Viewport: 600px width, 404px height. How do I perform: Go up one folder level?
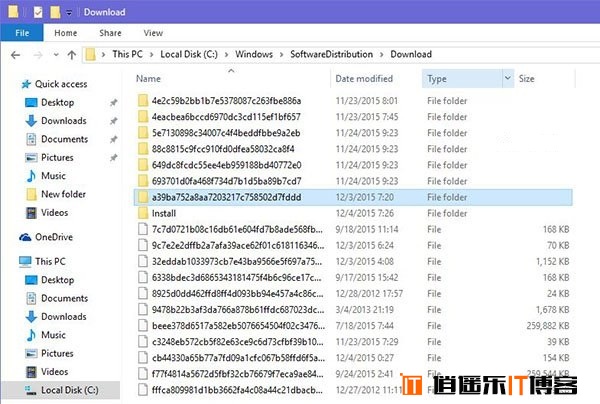(x=72, y=55)
